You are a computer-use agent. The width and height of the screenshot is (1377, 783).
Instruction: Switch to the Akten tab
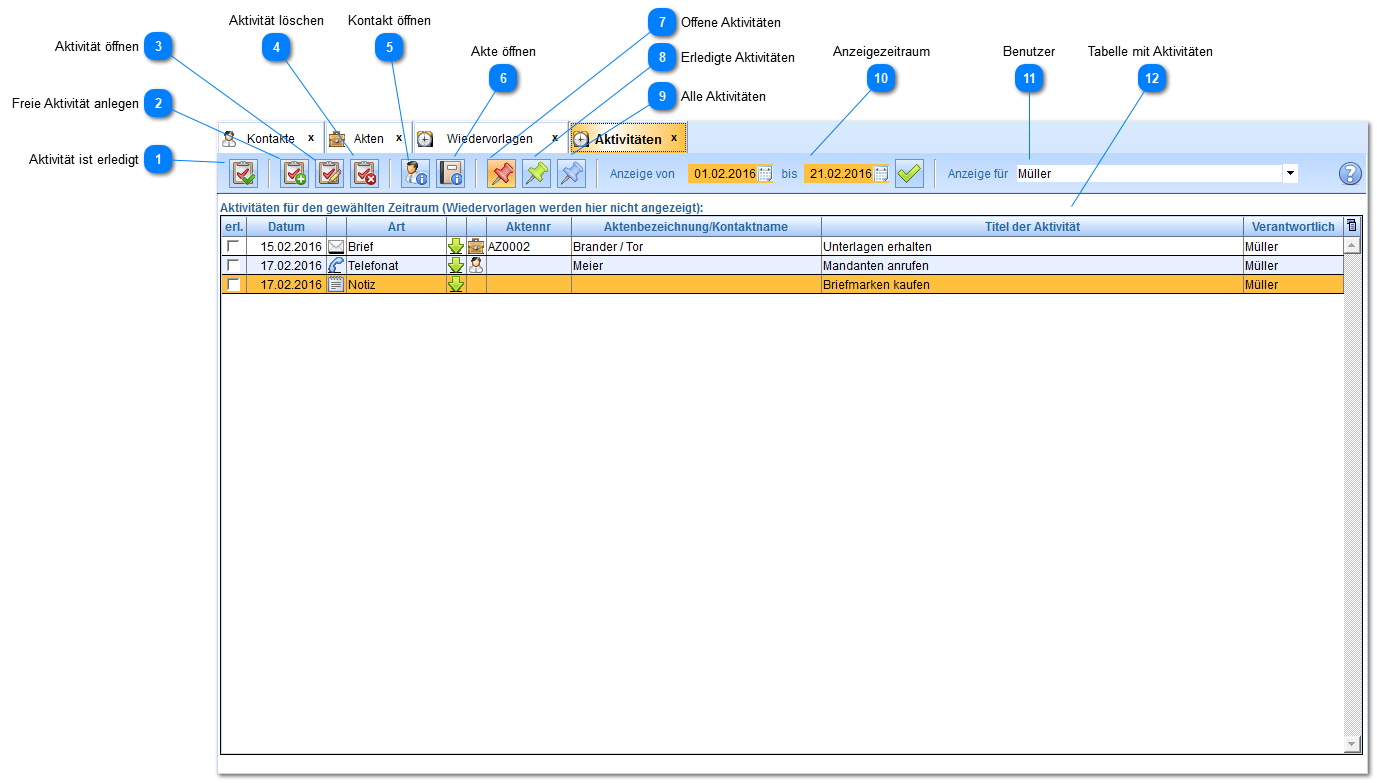368,138
